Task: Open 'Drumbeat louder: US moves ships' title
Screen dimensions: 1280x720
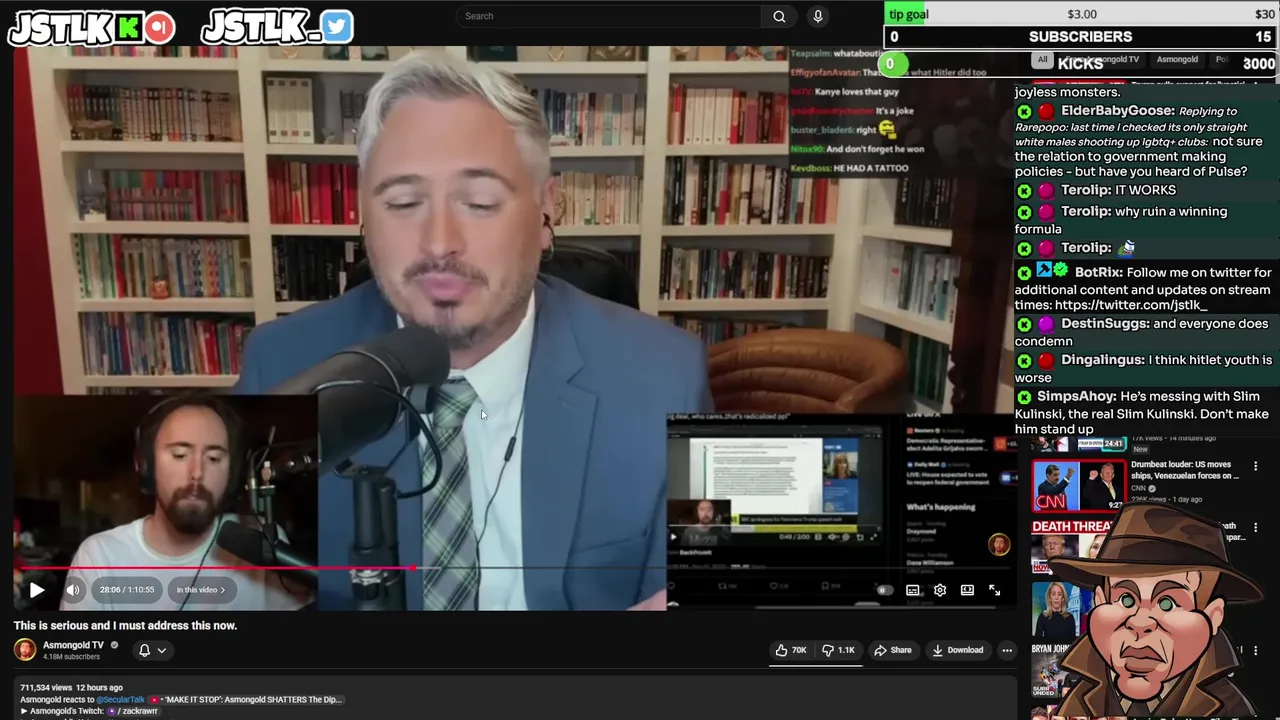Action: (x=1185, y=470)
